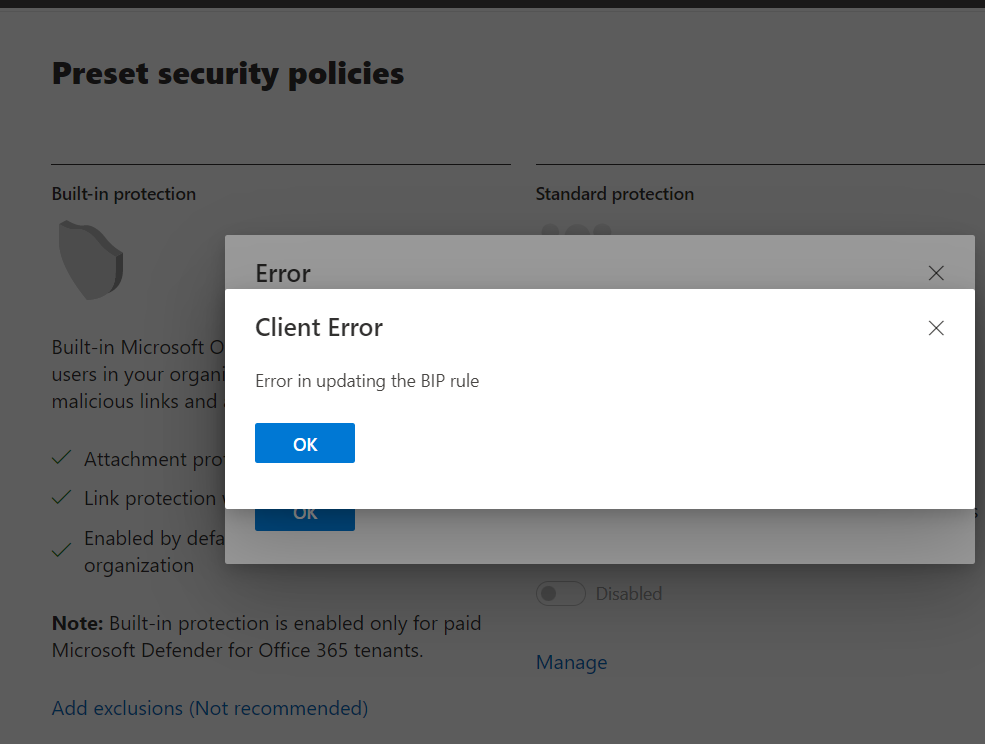Click OK in the Client Error dialog
The height and width of the screenshot is (744, 985).
click(305, 443)
